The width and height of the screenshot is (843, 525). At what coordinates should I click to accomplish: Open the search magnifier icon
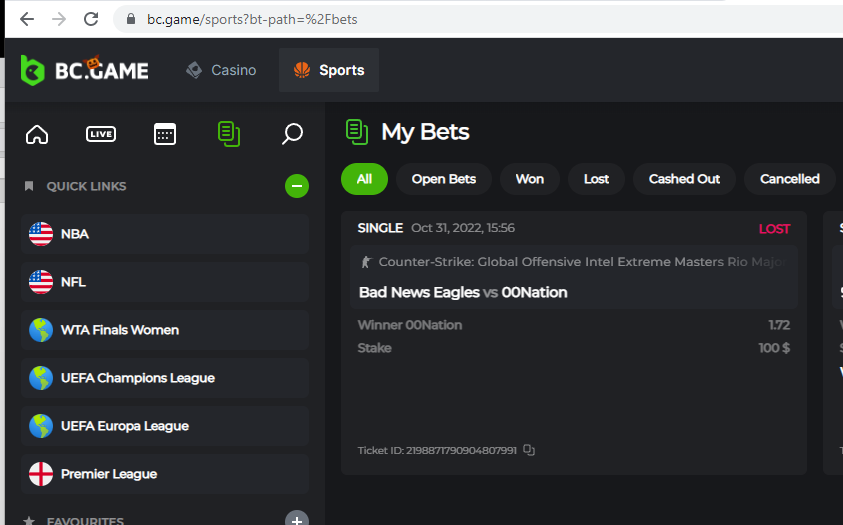pyautogui.click(x=292, y=134)
